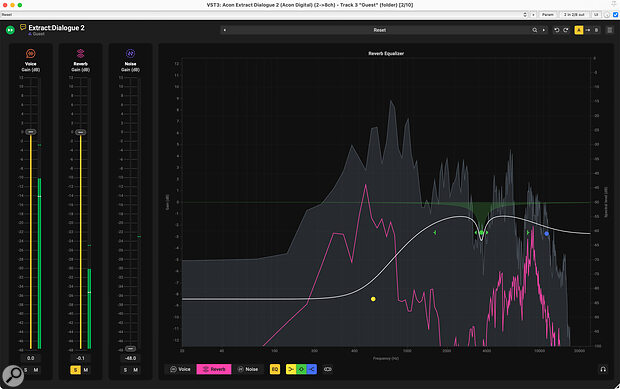Click the Reverb Equalizer title
620x389 pixels.
[386, 53]
